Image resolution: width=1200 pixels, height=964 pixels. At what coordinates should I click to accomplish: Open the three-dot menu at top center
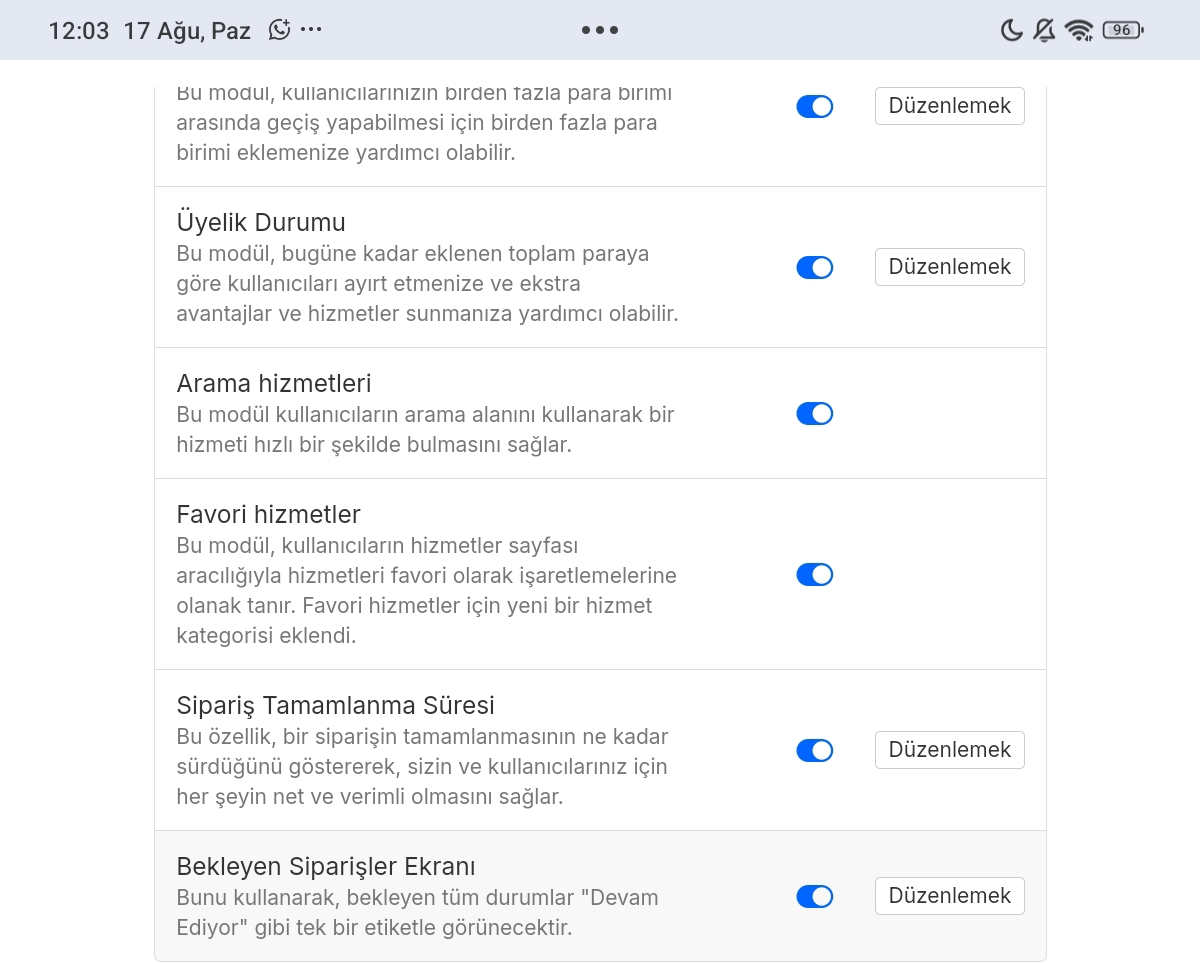click(600, 30)
